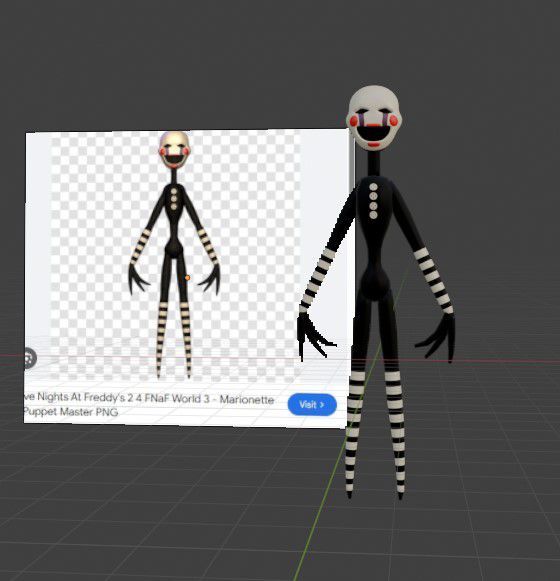Click the "Puppet Master PNG" caption text
Image resolution: width=560 pixels, height=581 pixels.
pyautogui.click(x=70, y=412)
